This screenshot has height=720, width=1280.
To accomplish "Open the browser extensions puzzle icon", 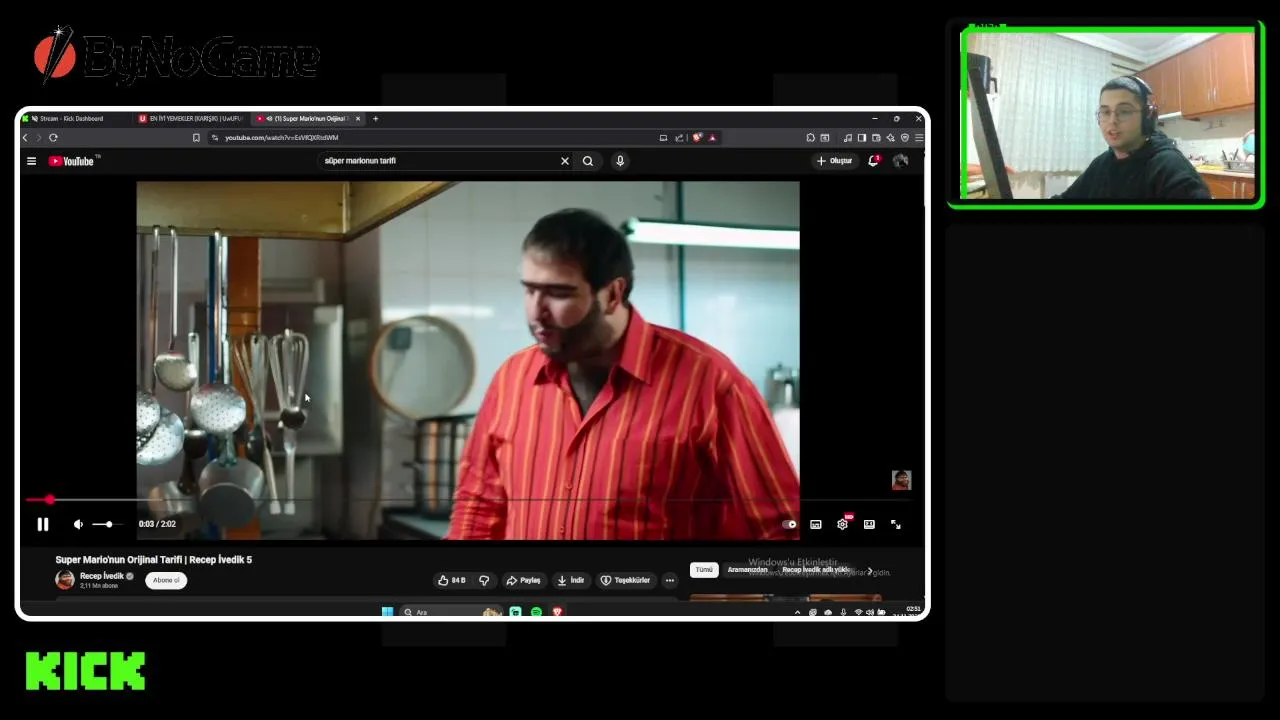I will point(810,138).
